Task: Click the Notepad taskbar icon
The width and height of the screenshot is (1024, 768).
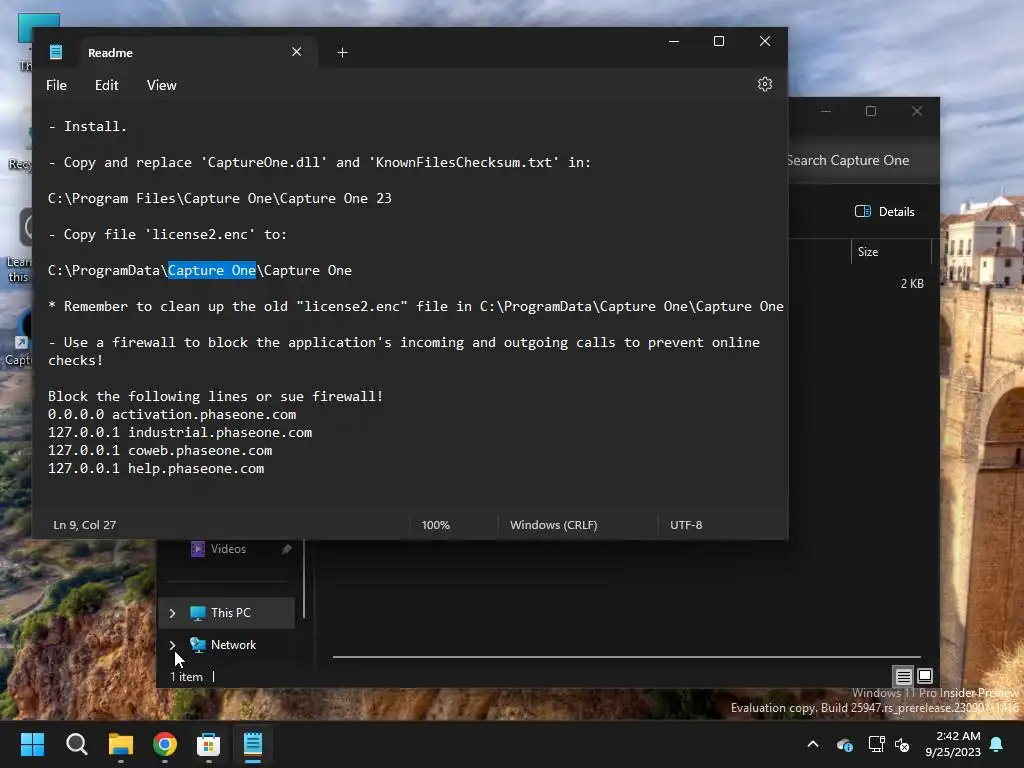Action: (x=253, y=744)
